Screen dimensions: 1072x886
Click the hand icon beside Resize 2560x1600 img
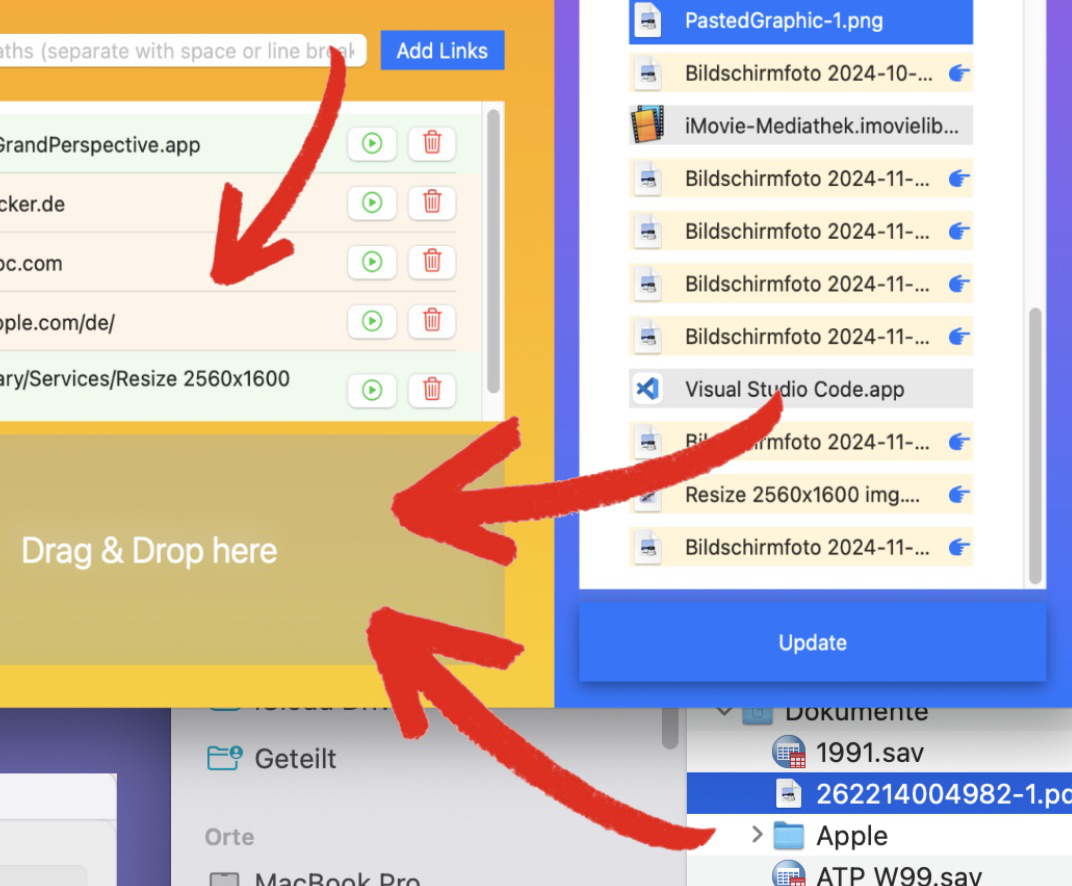click(x=959, y=494)
